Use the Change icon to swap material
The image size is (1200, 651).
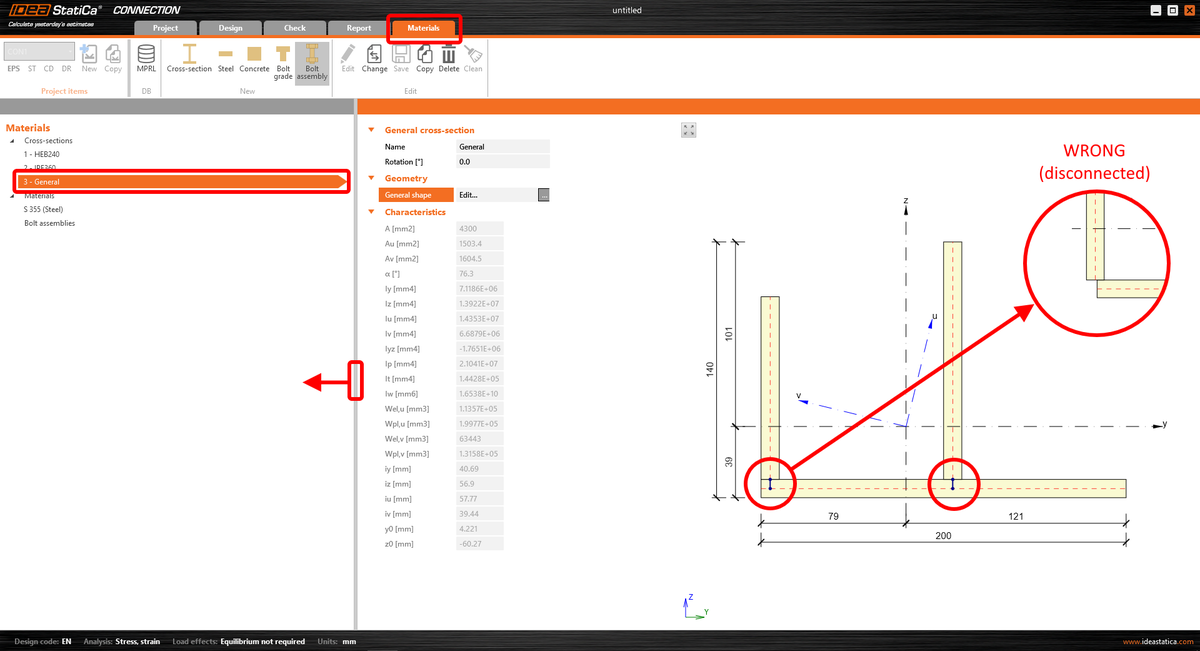pyautogui.click(x=374, y=55)
